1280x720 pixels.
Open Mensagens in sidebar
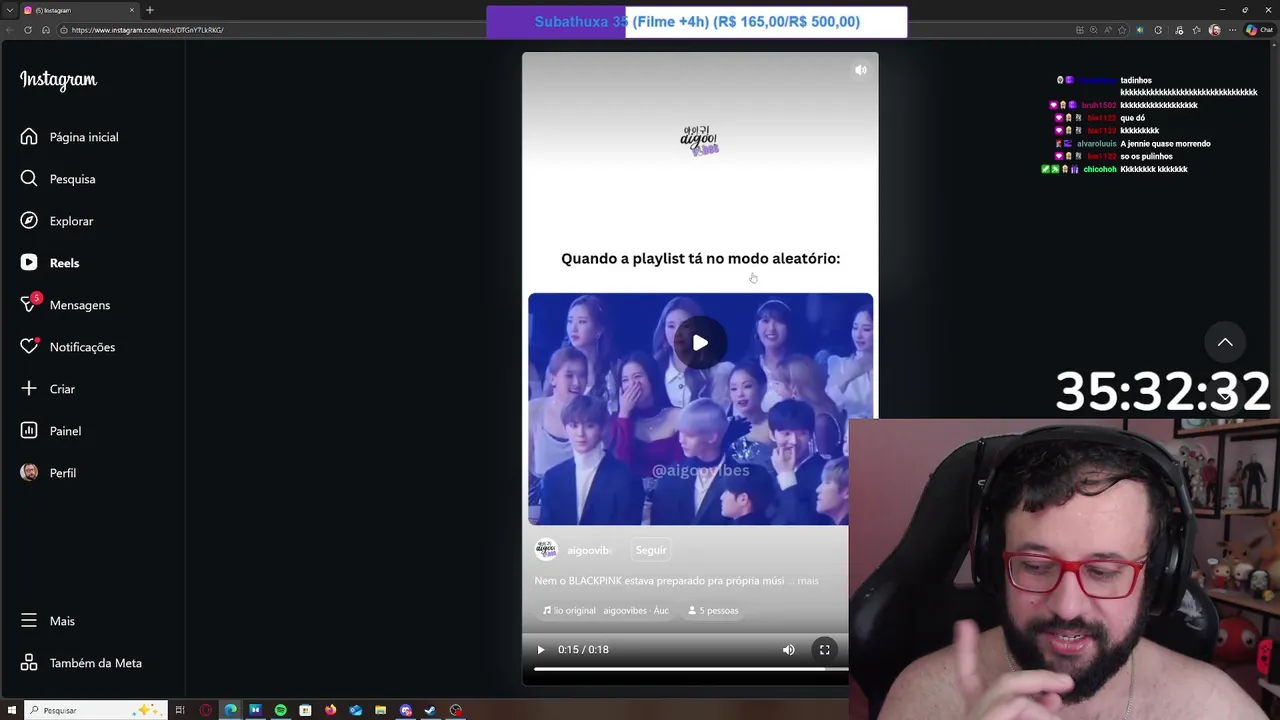65,305
